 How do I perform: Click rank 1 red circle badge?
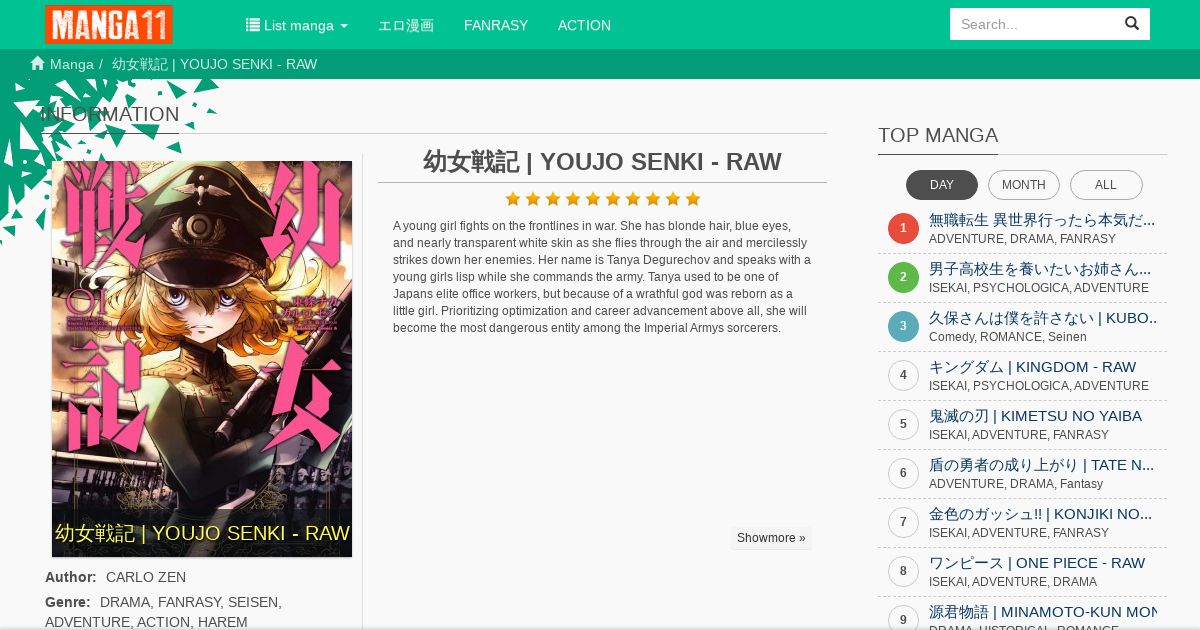click(903, 228)
